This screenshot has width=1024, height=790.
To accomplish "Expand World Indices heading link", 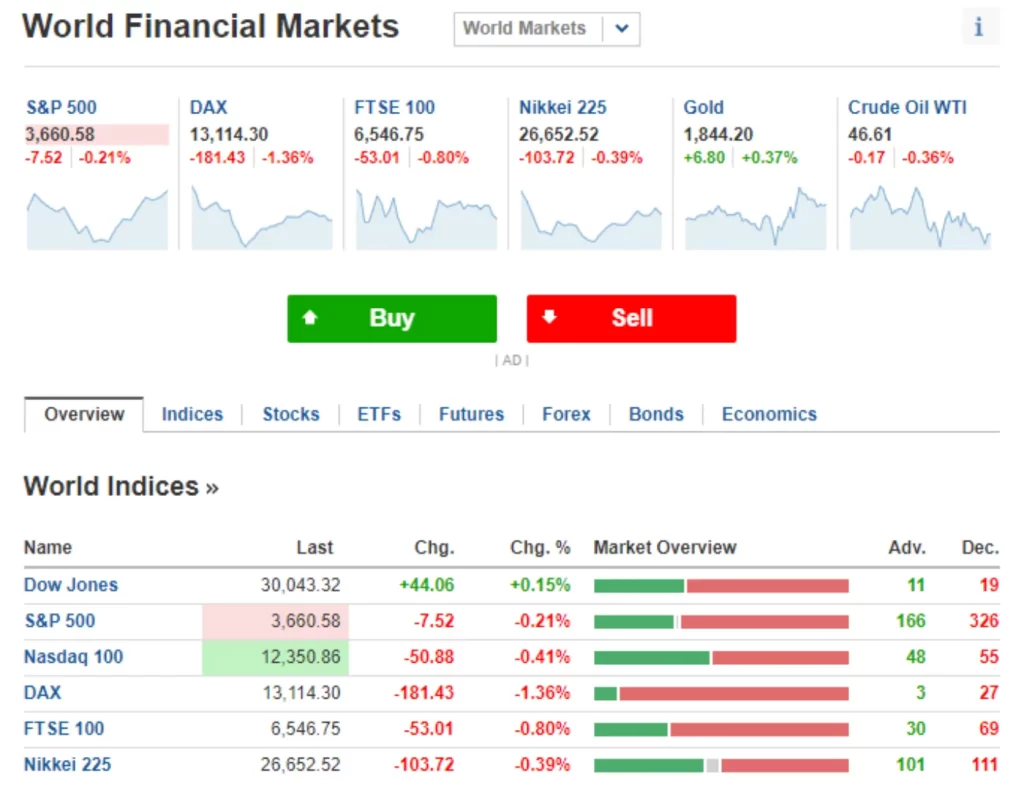I will point(121,486).
